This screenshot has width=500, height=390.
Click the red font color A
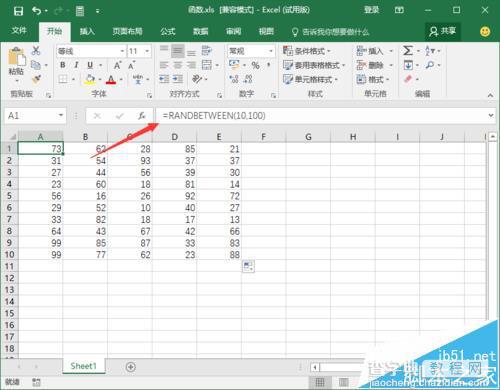[x=111, y=79]
